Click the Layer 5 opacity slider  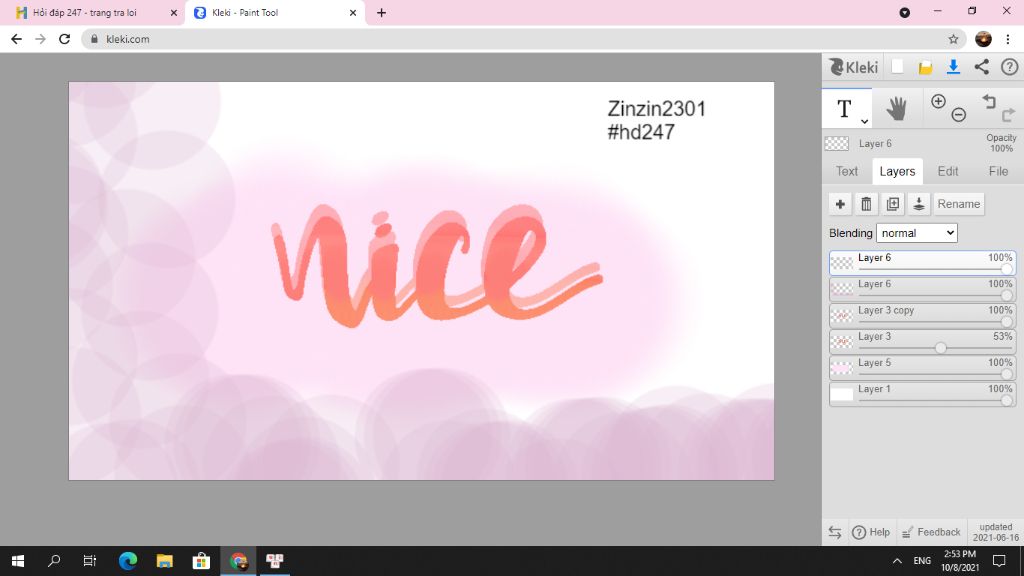[x=935, y=374]
